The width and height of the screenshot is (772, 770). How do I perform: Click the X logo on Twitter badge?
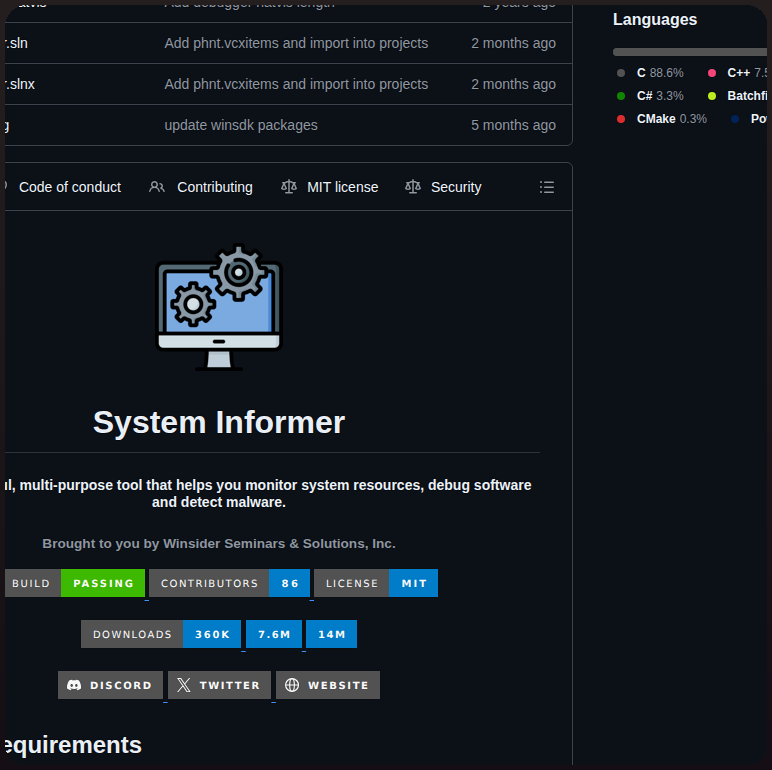click(184, 685)
